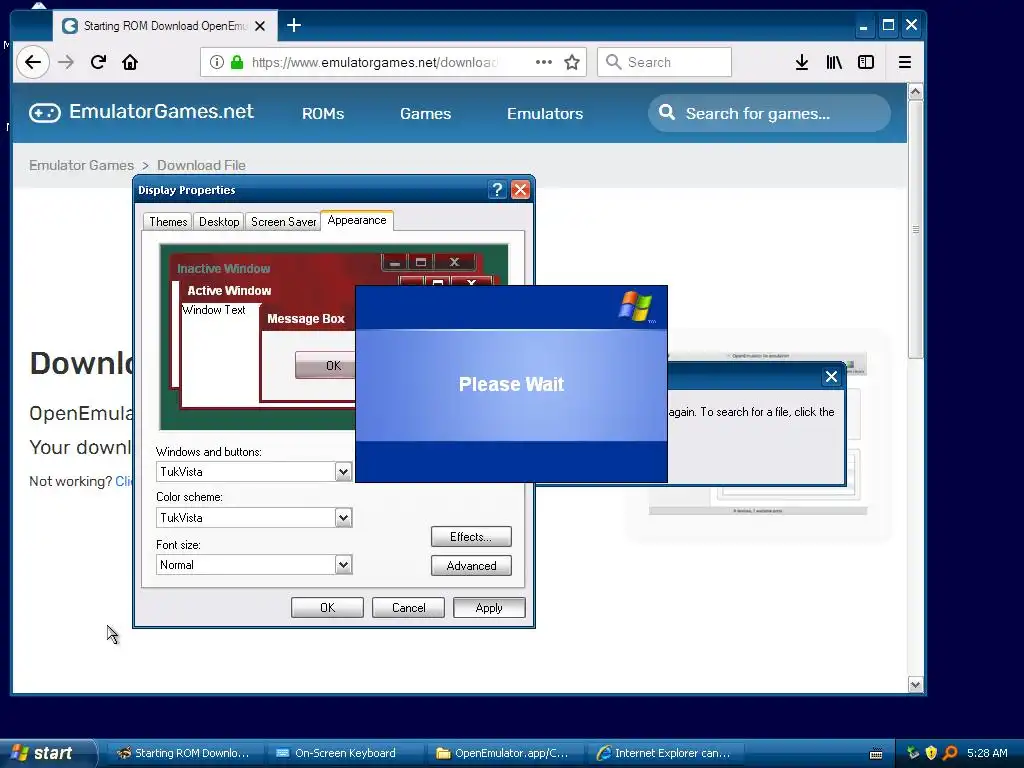Open a new browser tab with plus

(294, 25)
